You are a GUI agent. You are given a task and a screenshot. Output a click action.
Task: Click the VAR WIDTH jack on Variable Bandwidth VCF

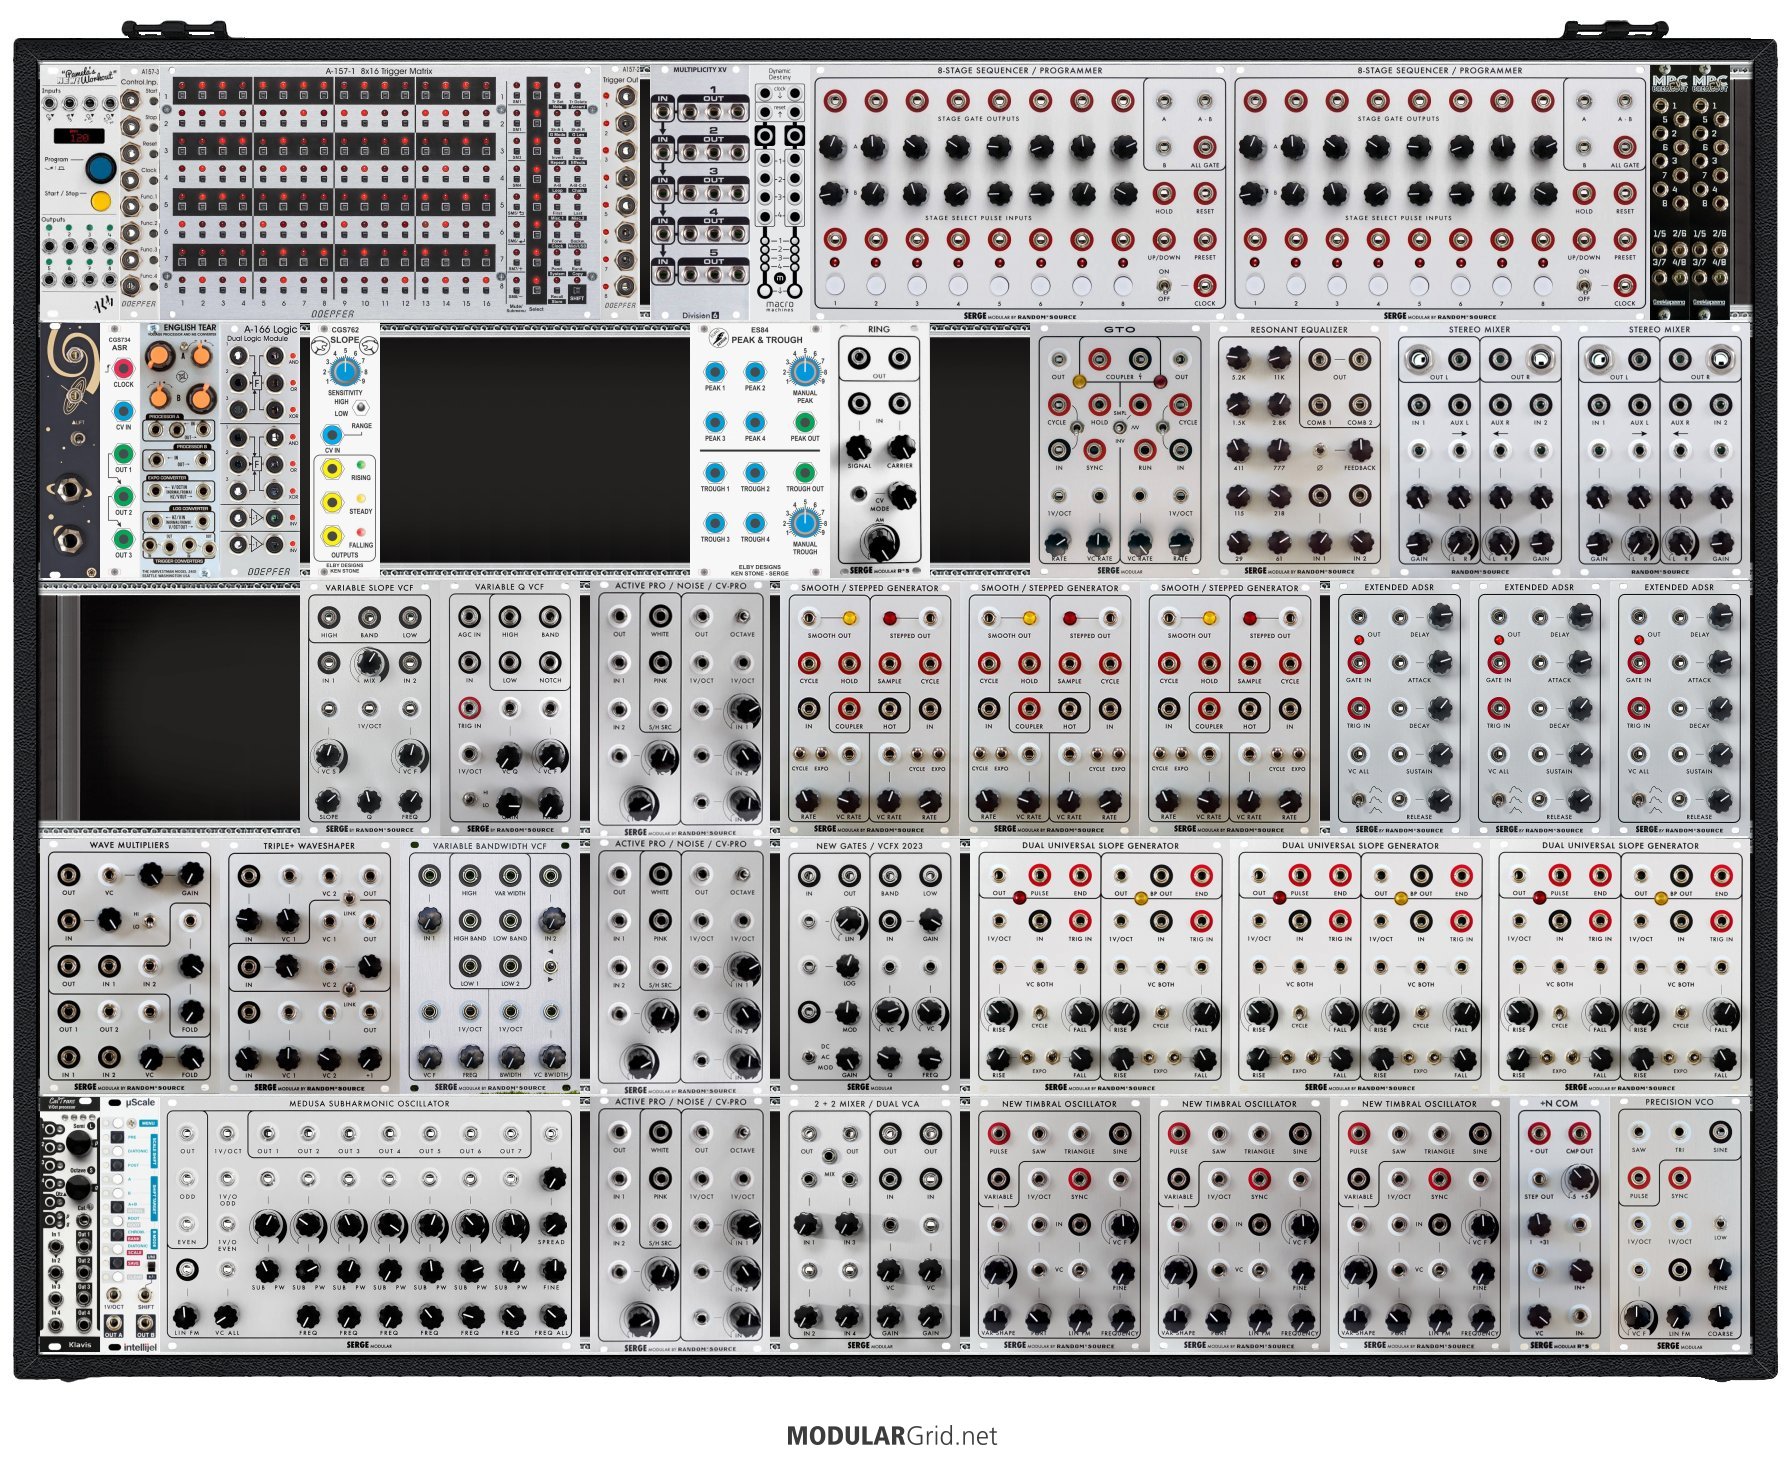(x=510, y=876)
